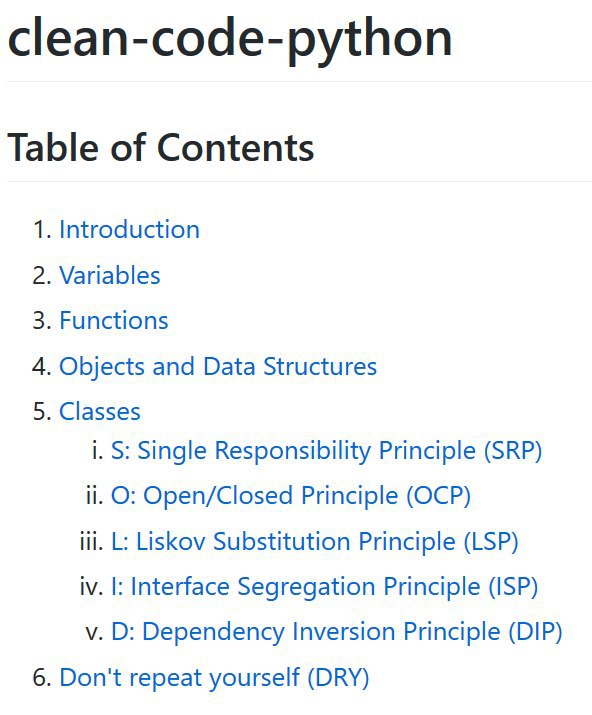Open the Classes section link
Screen dimensions: 592x715
click(x=100, y=411)
